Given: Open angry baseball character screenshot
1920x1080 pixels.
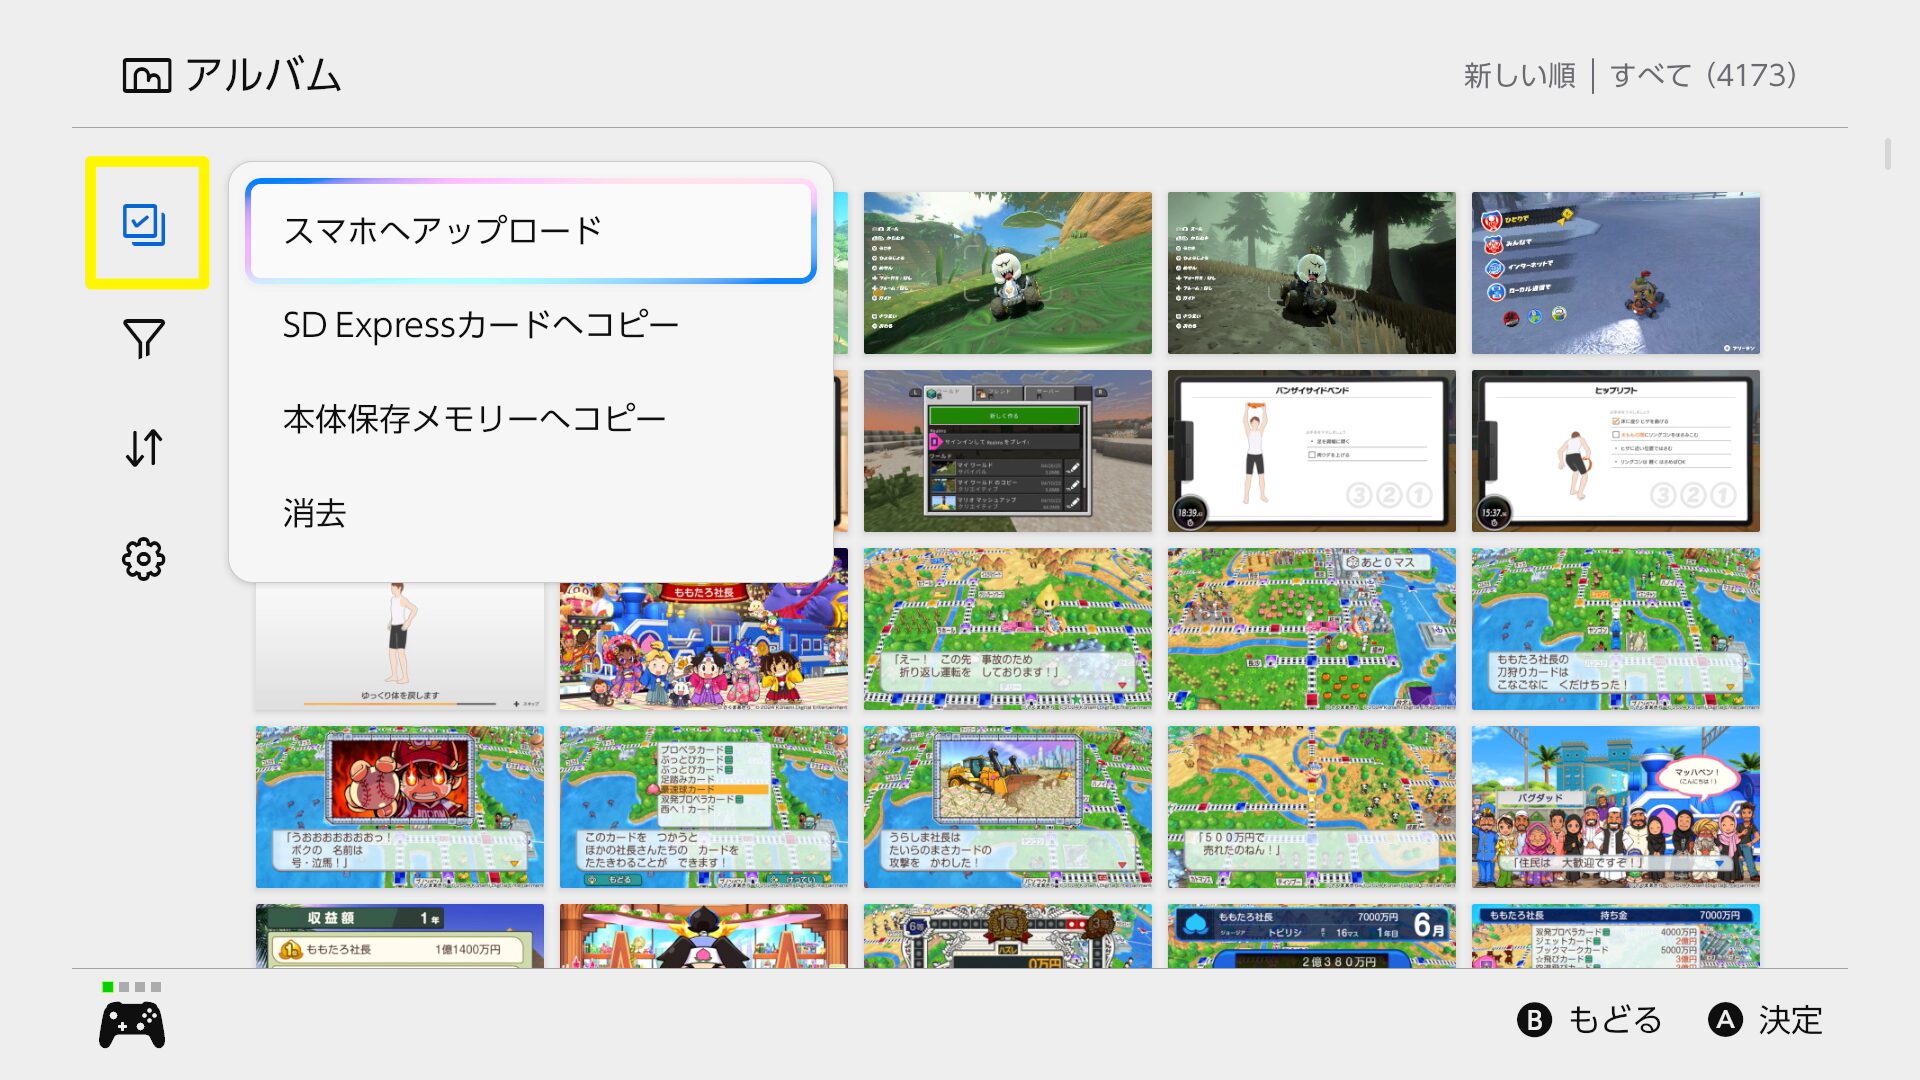Looking at the screenshot, I should (x=400, y=807).
